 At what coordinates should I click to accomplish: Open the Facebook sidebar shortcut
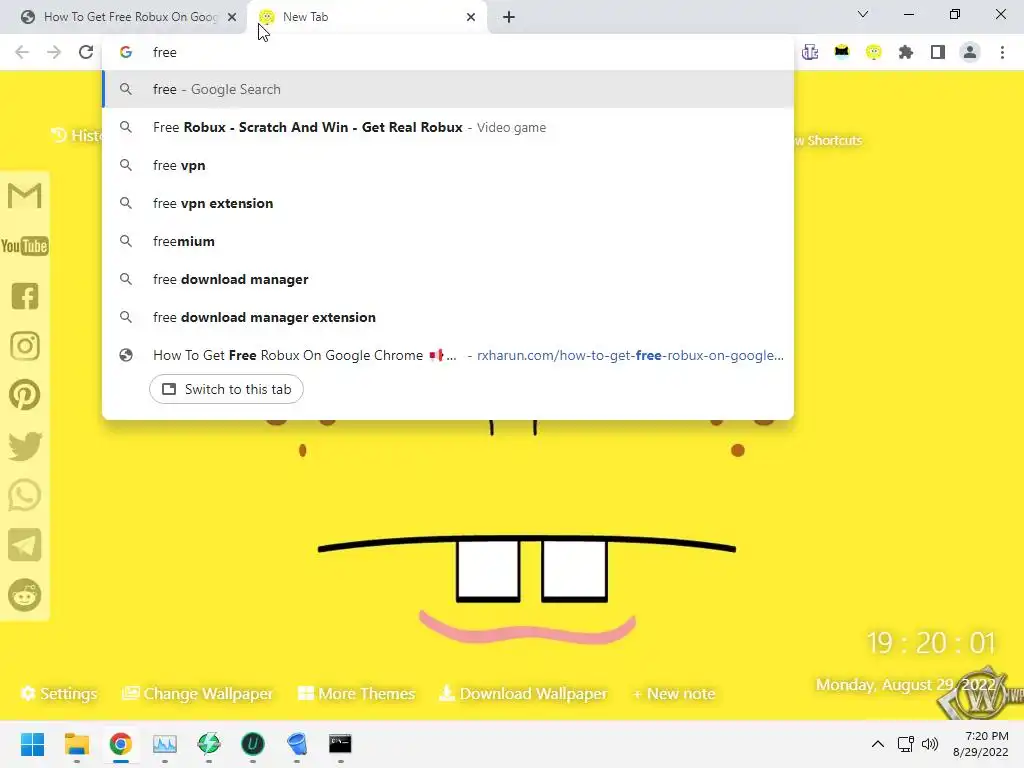point(25,296)
